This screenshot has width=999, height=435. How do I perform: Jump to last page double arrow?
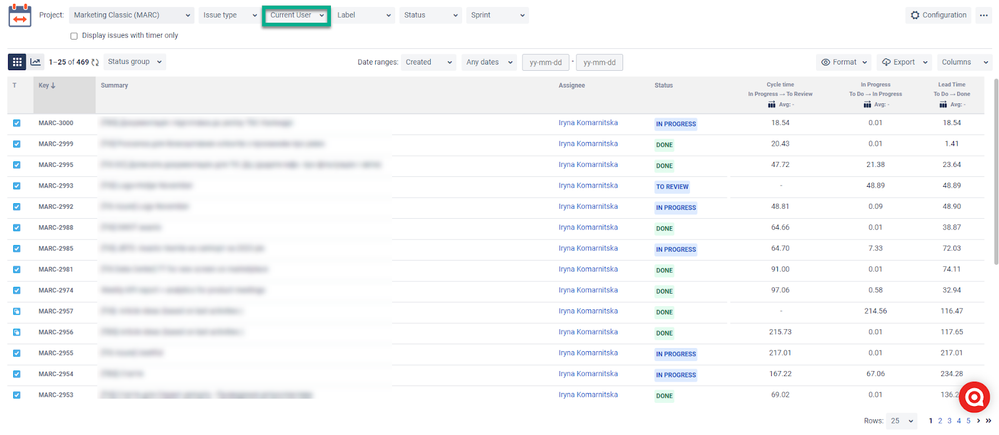point(988,420)
